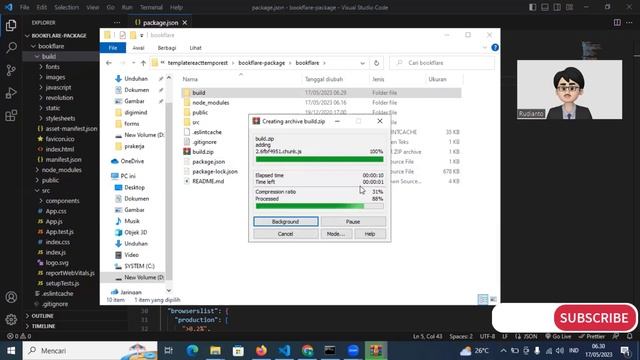Open Microsoft Edge from the taskbar

tap(192, 350)
